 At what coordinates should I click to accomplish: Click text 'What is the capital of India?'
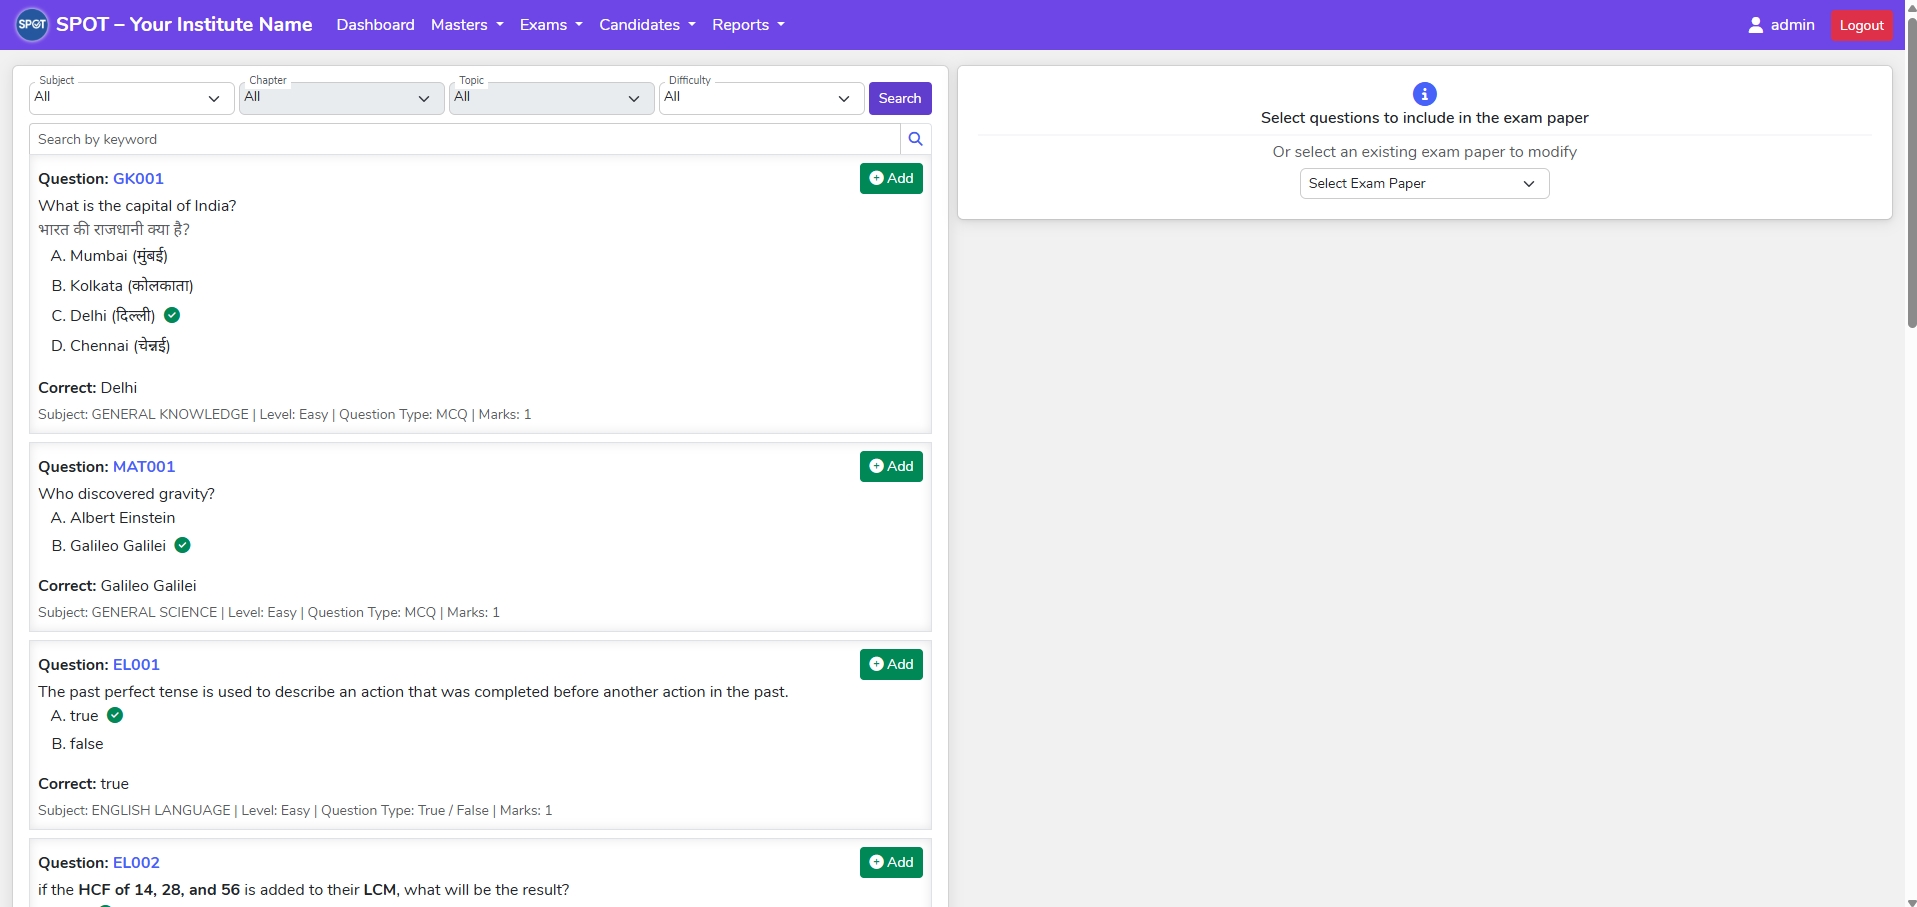point(137,205)
